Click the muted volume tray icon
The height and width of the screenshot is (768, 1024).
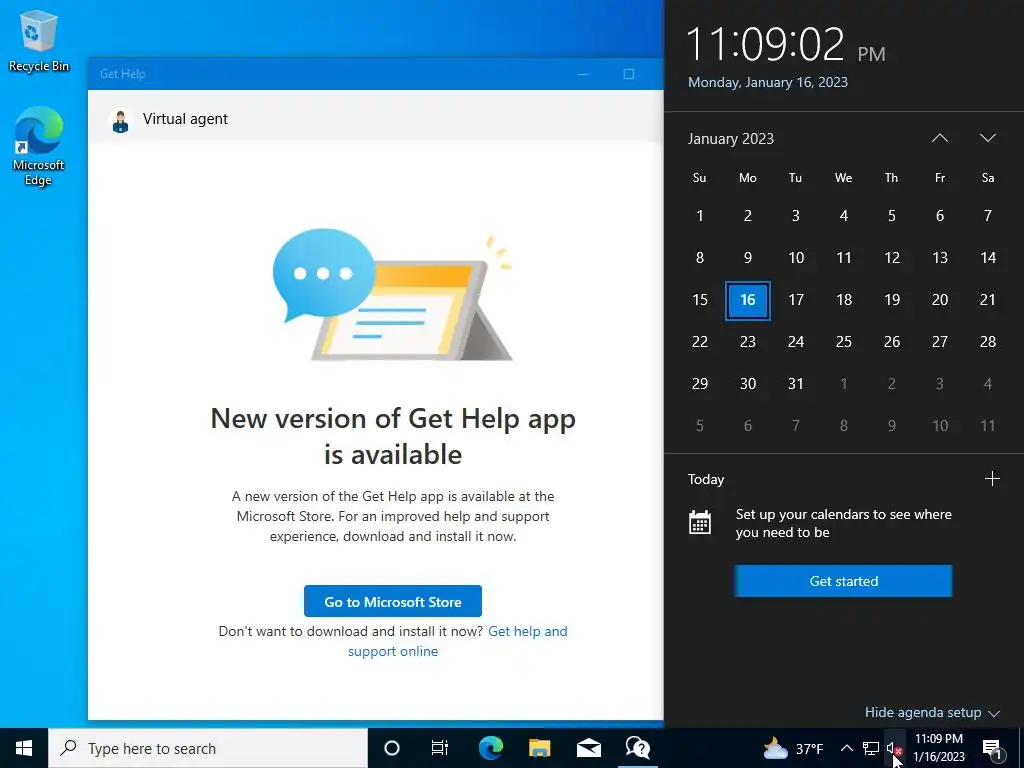click(x=893, y=748)
